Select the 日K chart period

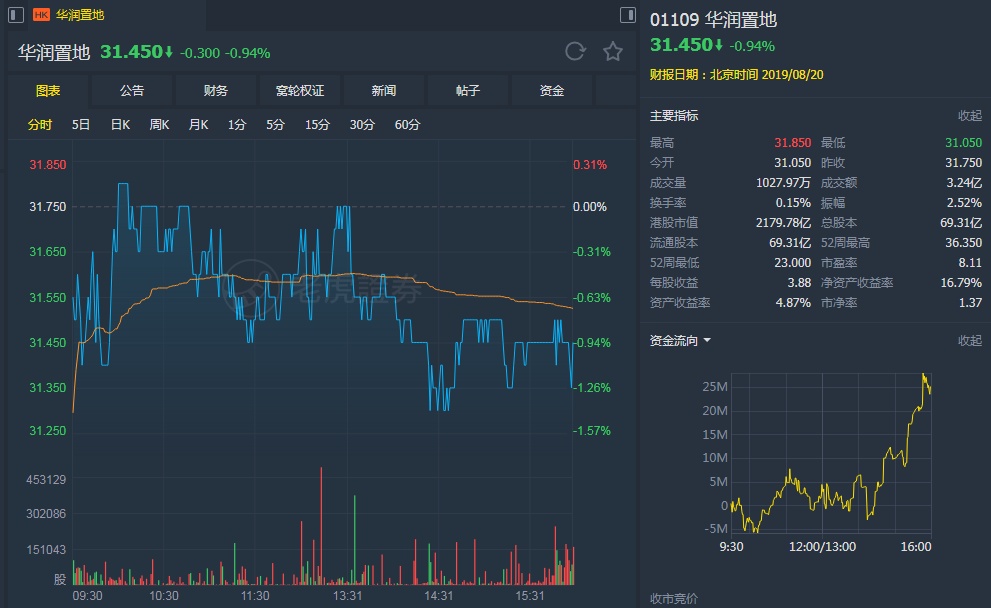(120, 125)
